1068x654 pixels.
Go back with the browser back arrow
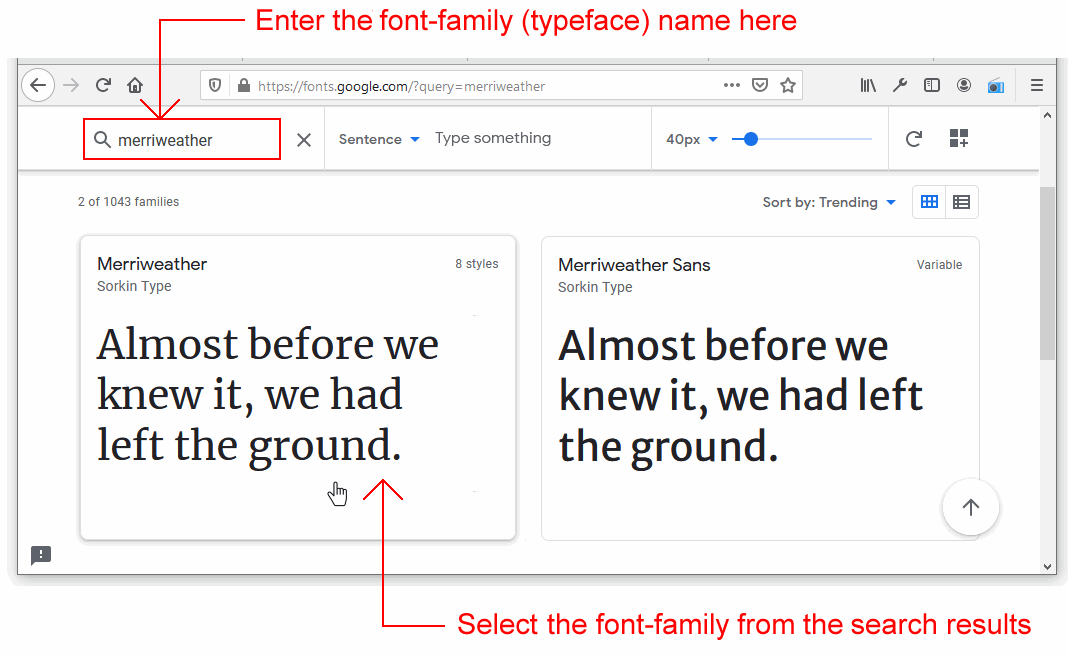click(x=38, y=85)
